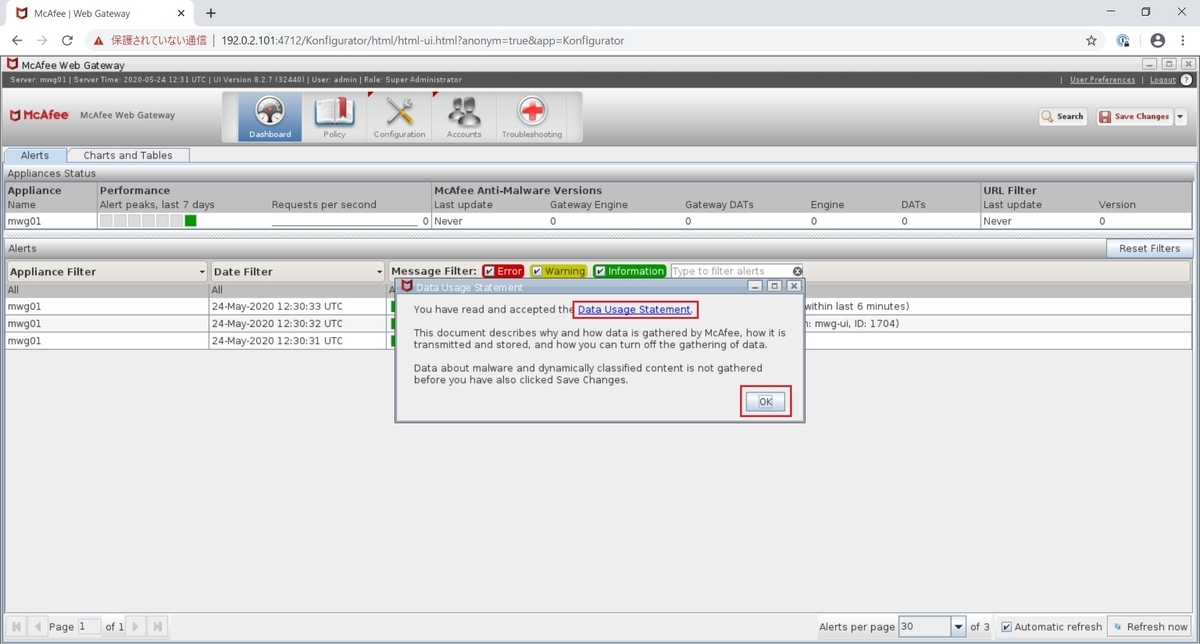The image size is (1200, 644).
Task: Click the Logout link
Action: pos(1163,79)
